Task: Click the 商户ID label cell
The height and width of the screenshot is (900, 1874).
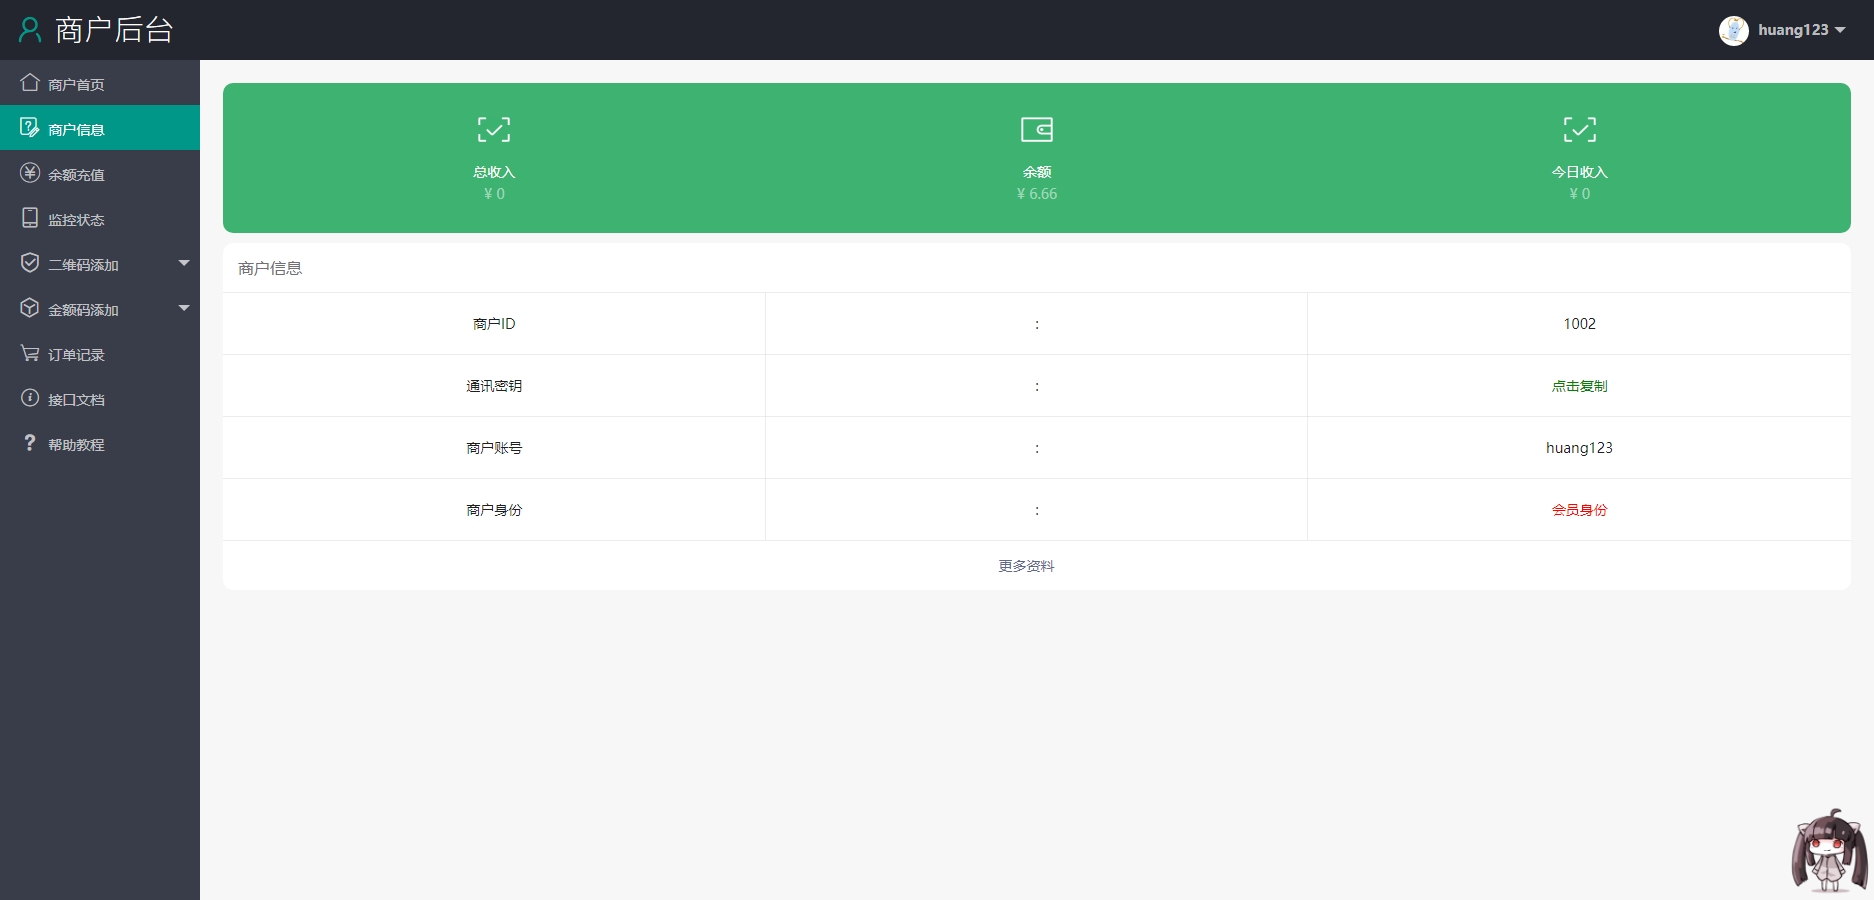Action: coord(494,324)
